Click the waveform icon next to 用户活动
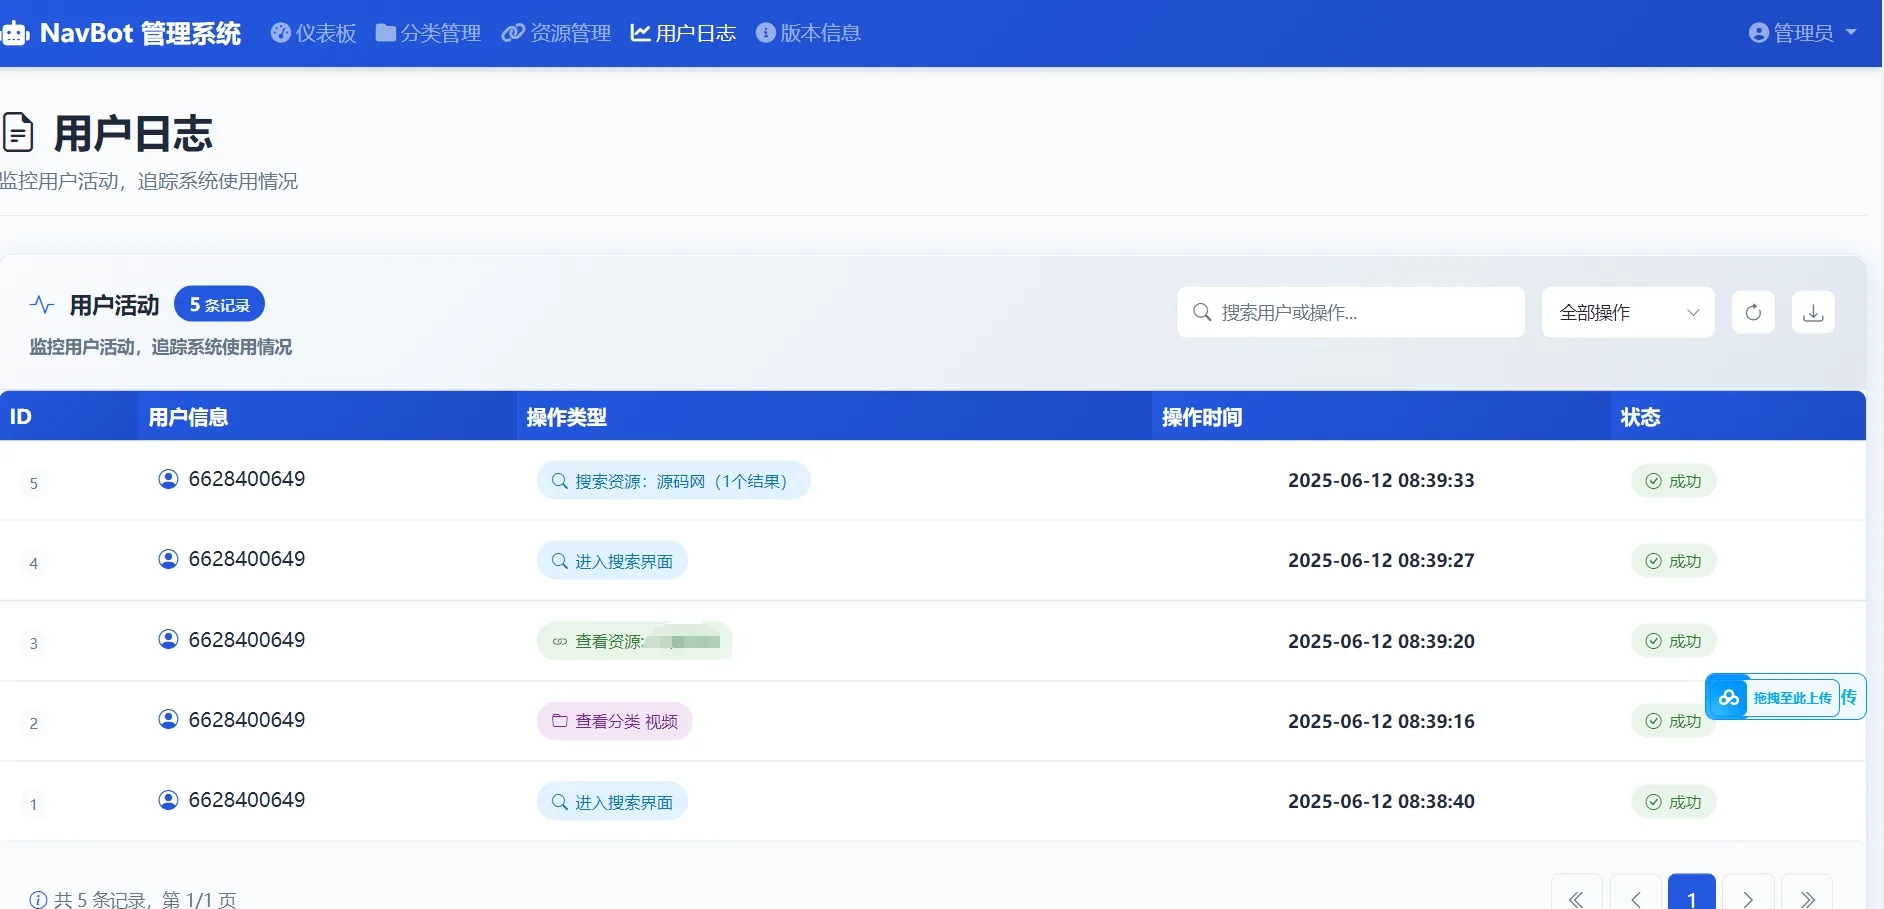 pyautogui.click(x=41, y=305)
